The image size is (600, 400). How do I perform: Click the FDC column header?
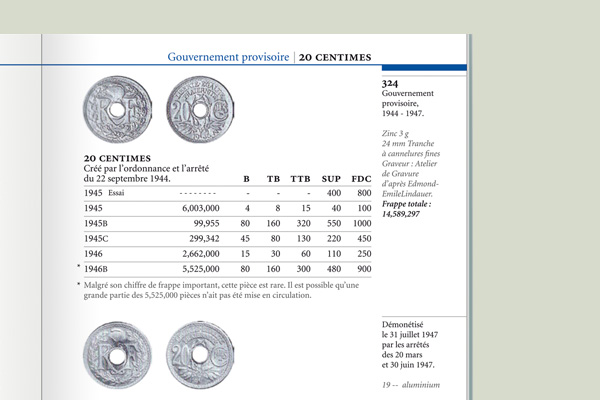(x=361, y=179)
